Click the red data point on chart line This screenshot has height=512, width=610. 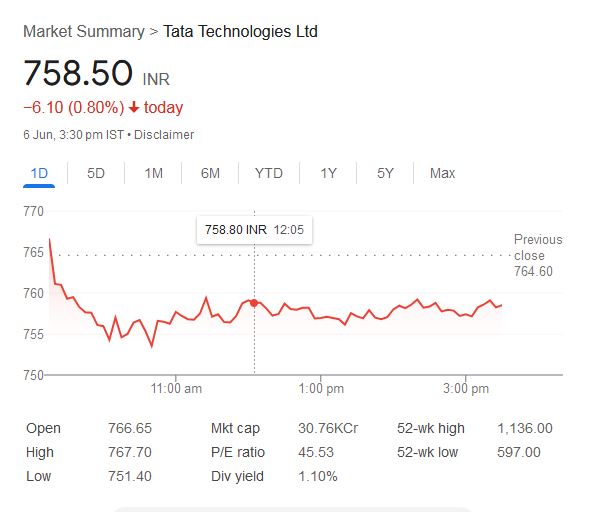pyautogui.click(x=254, y=302)
